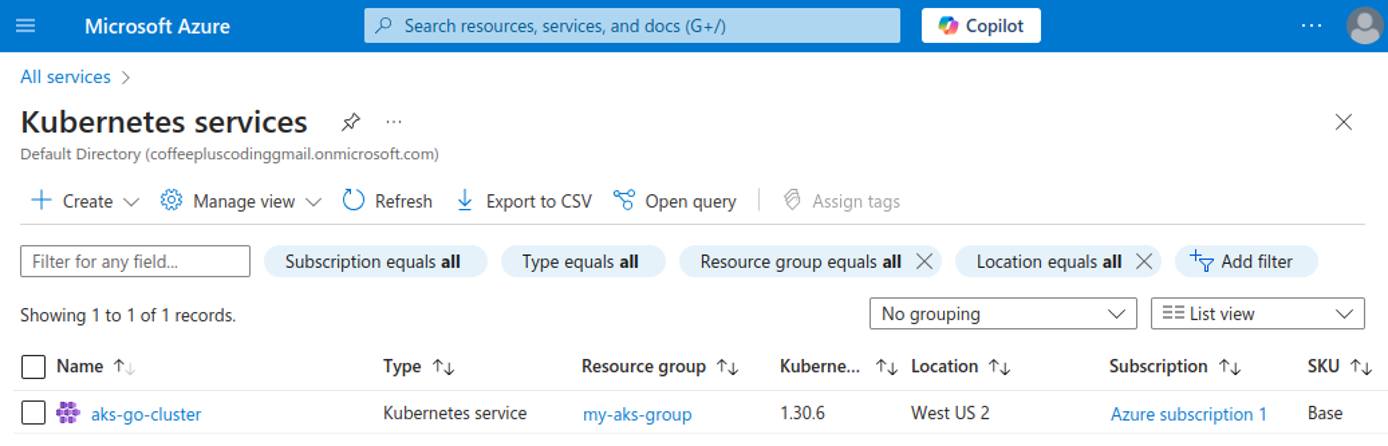
Task: Remove the Resource group filter
Action: (x=924, y=261)
